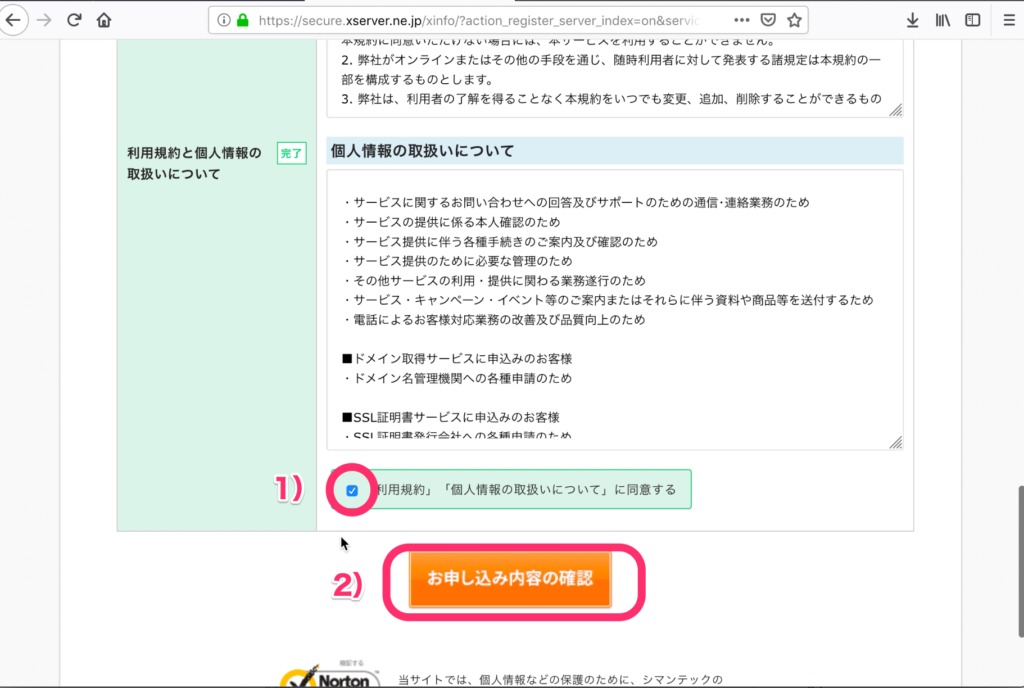1024x688 pixels.
Task: Open the hamburger application menu
Action: click(1006, 19)
